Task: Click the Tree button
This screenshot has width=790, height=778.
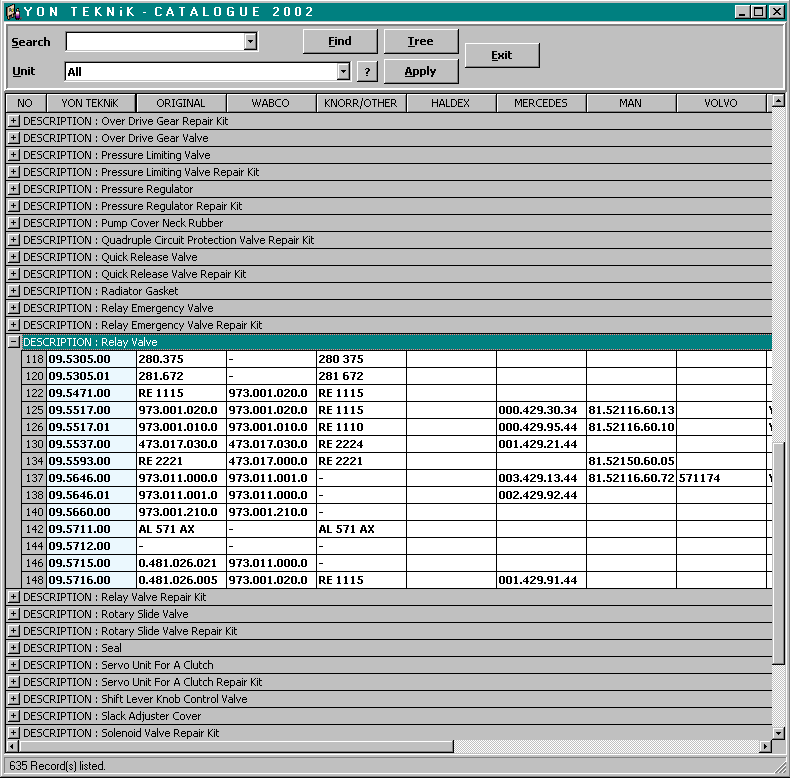Action: [x=421, y=41]
